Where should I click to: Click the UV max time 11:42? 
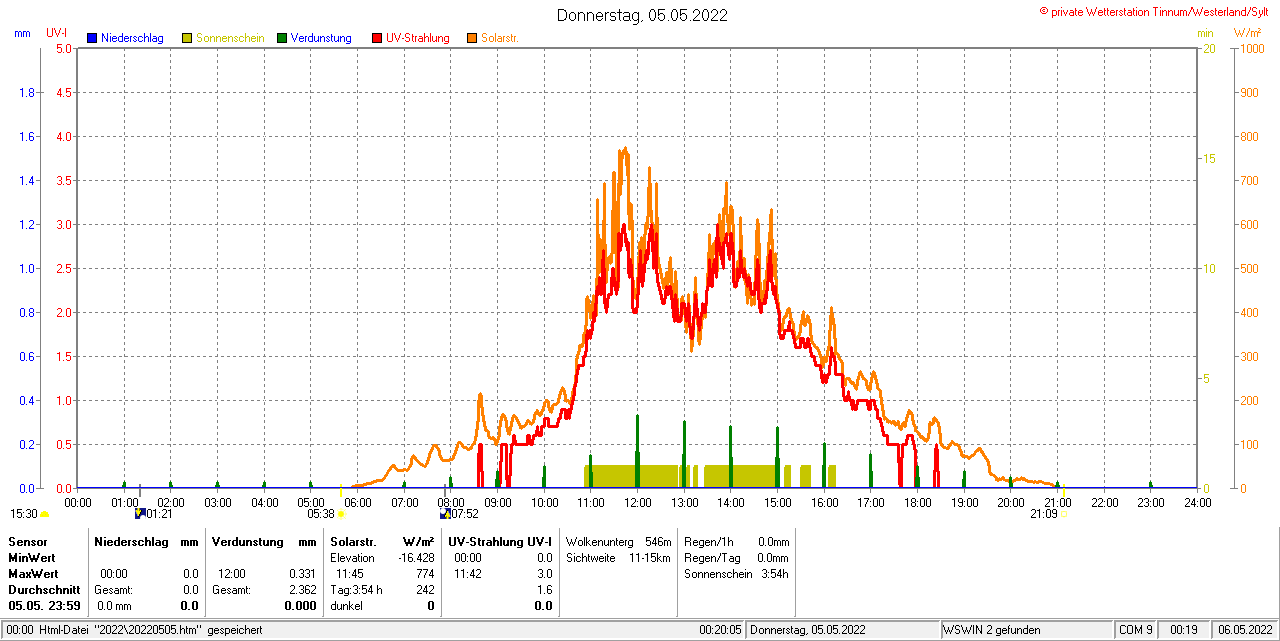tap(467, 574)
